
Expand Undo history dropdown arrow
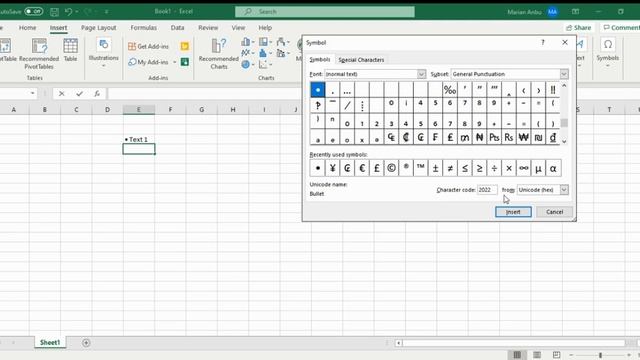(77, 12)
